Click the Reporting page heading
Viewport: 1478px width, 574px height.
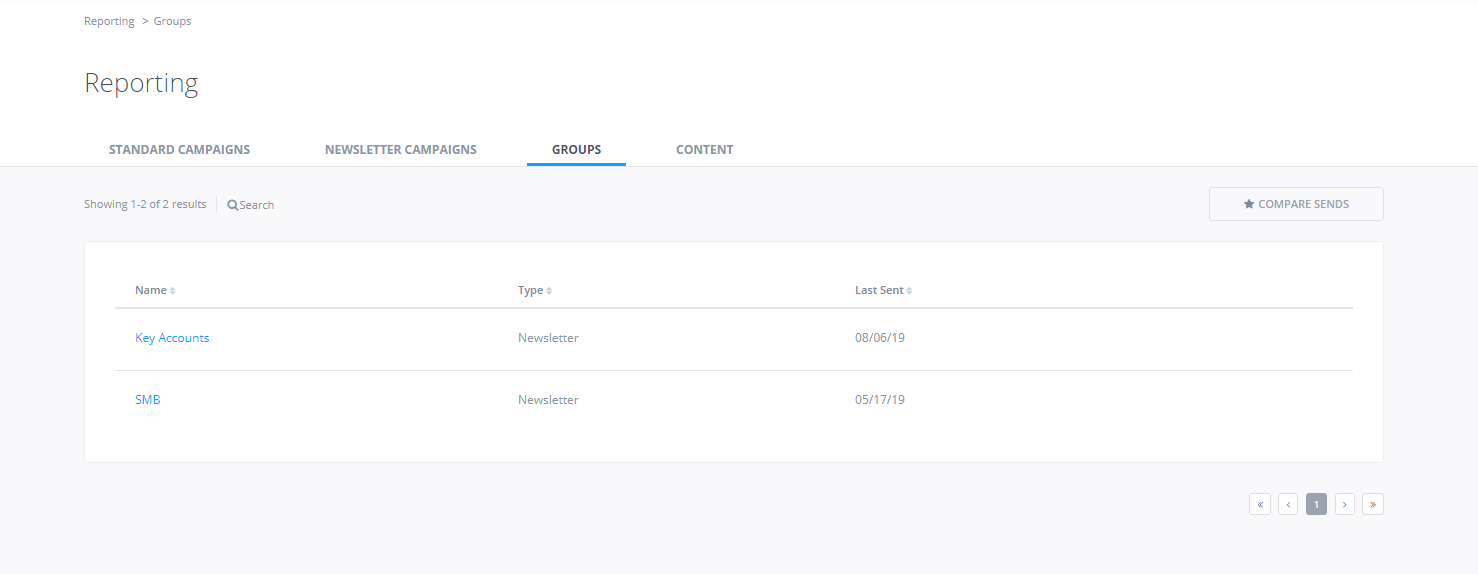[141, 83]
